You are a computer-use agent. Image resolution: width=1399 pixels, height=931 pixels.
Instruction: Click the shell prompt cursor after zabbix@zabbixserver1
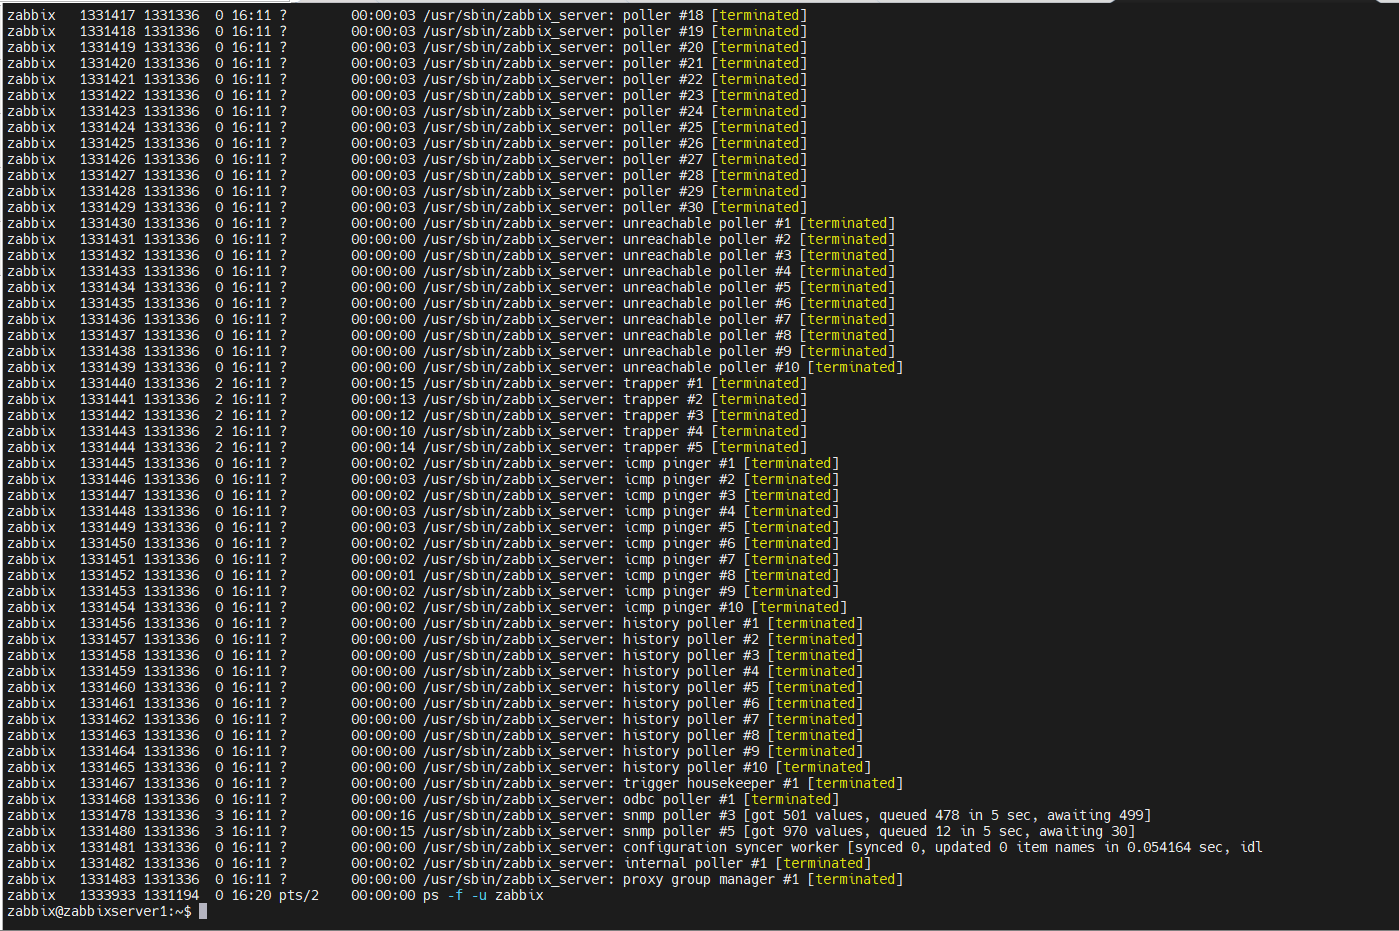[x=203, y=911]
